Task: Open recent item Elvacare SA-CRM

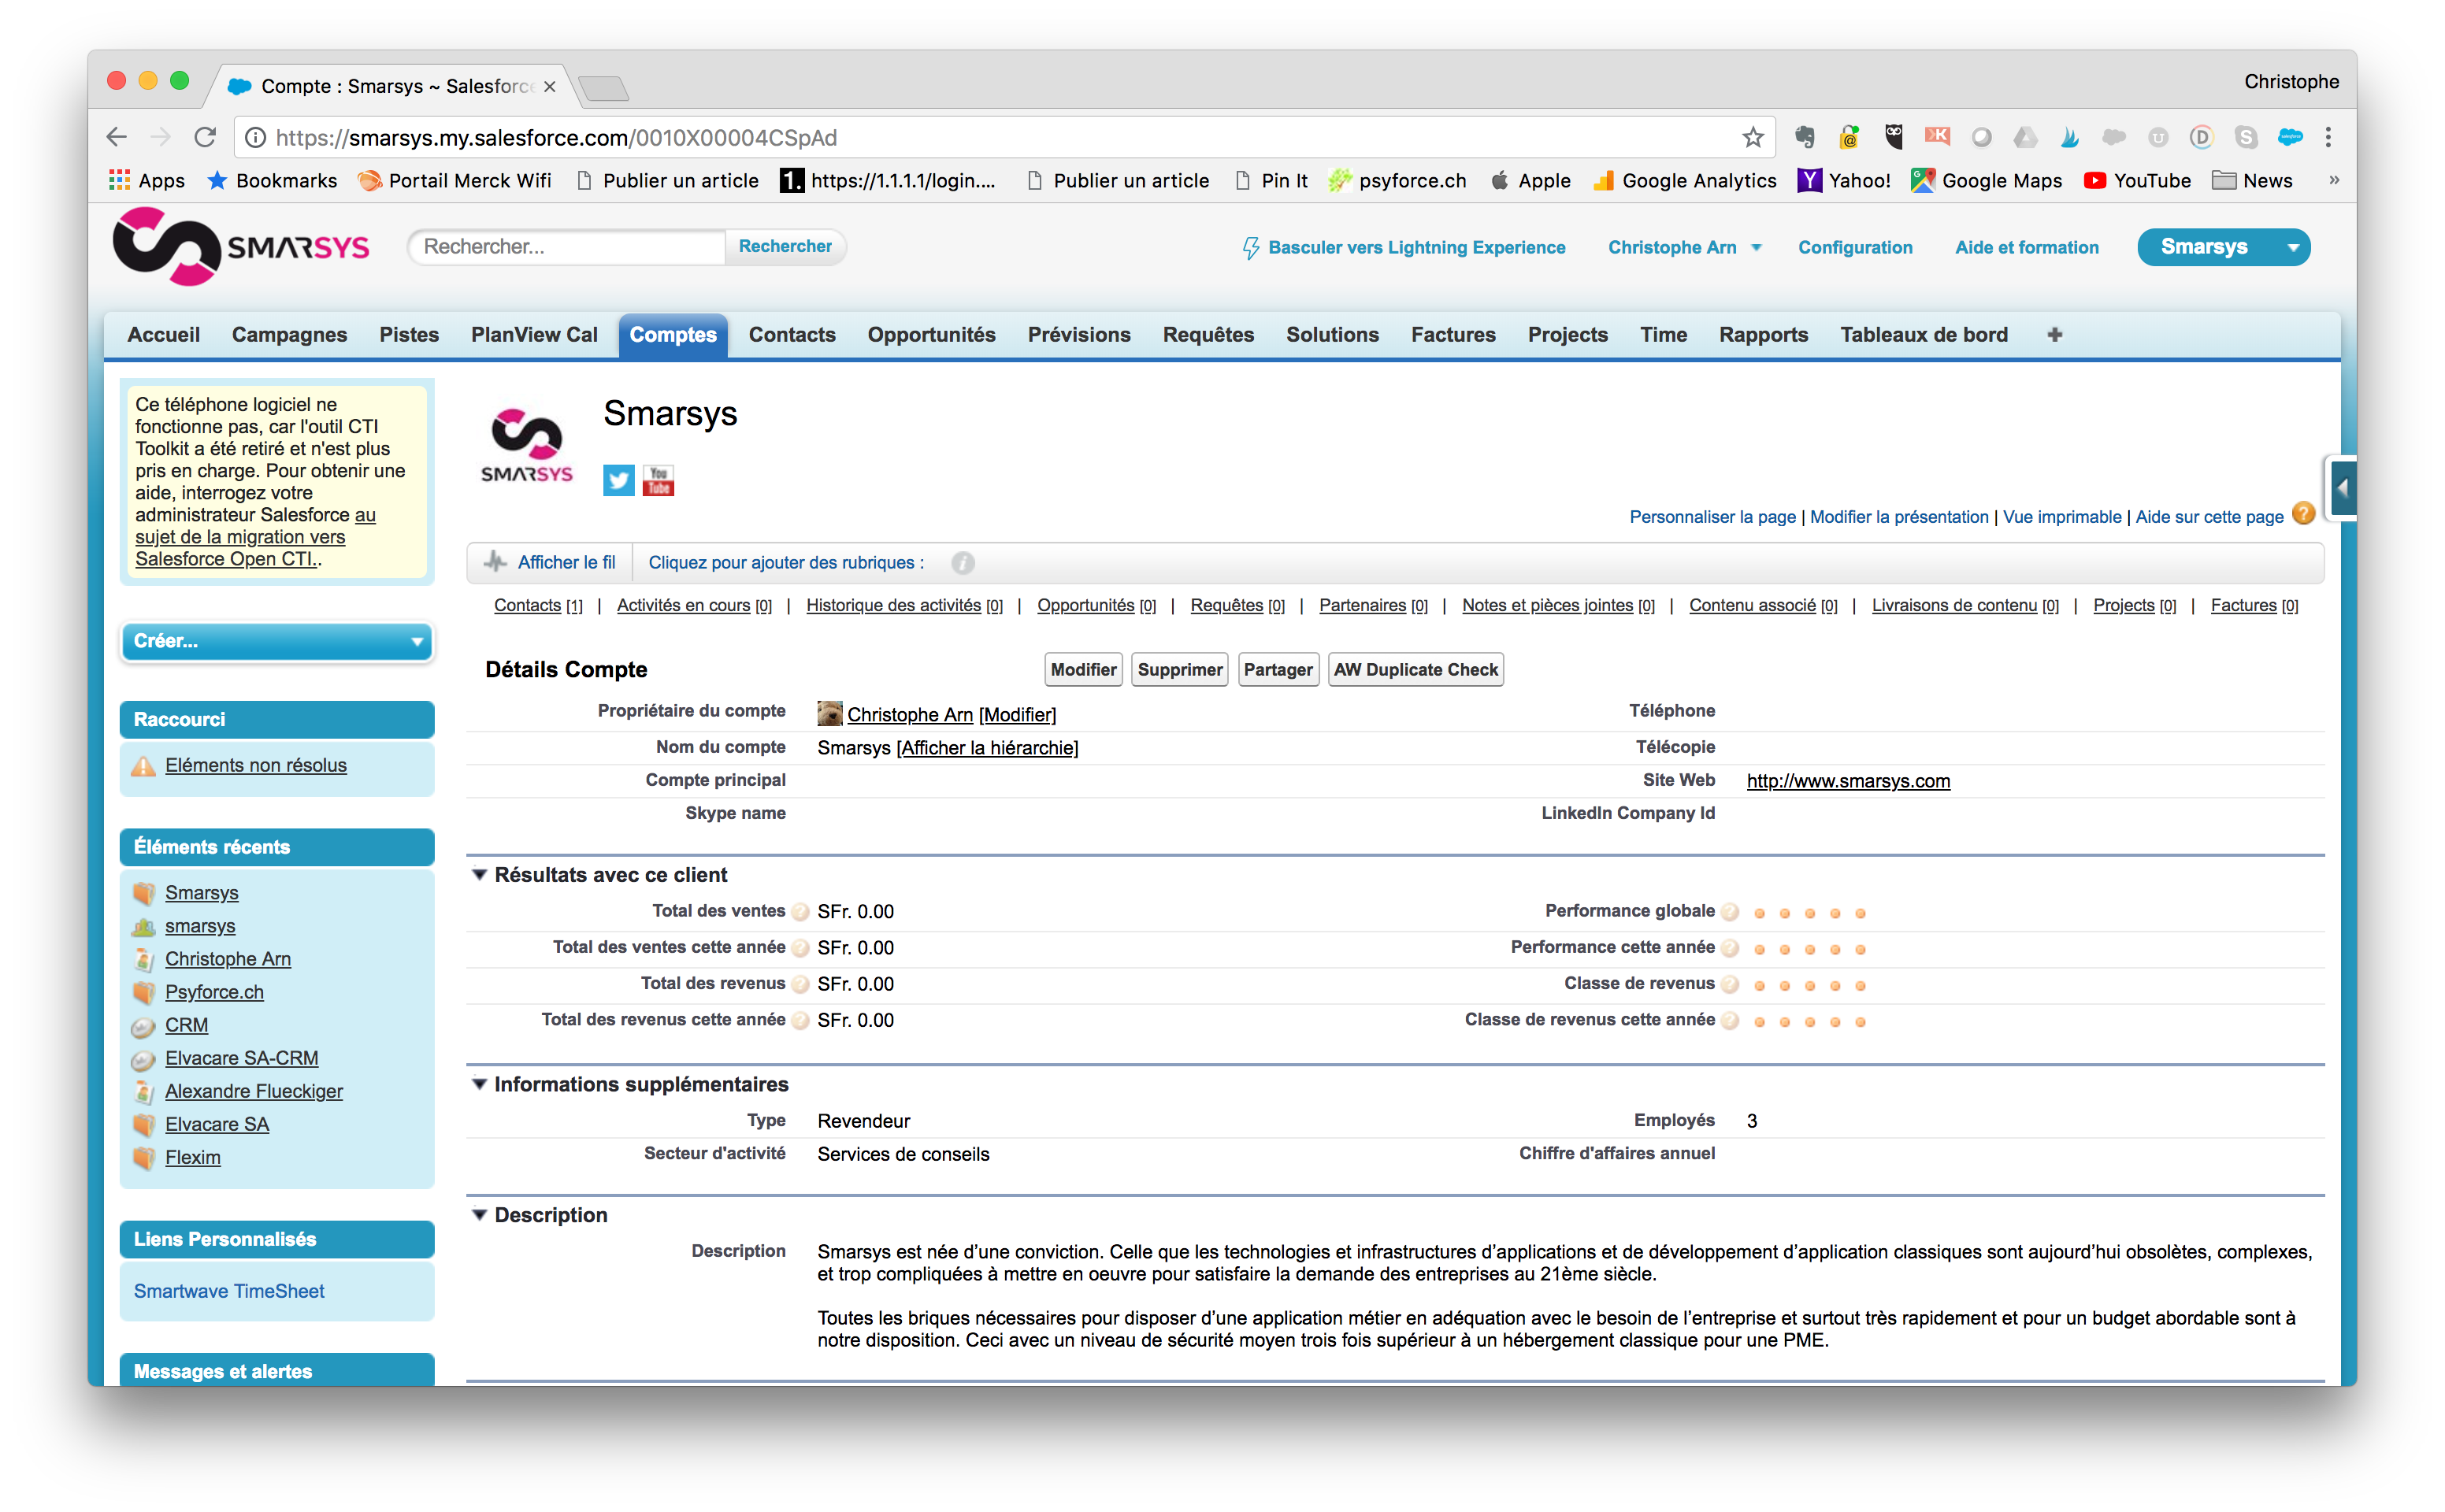Action: (x=241, y=1058)
